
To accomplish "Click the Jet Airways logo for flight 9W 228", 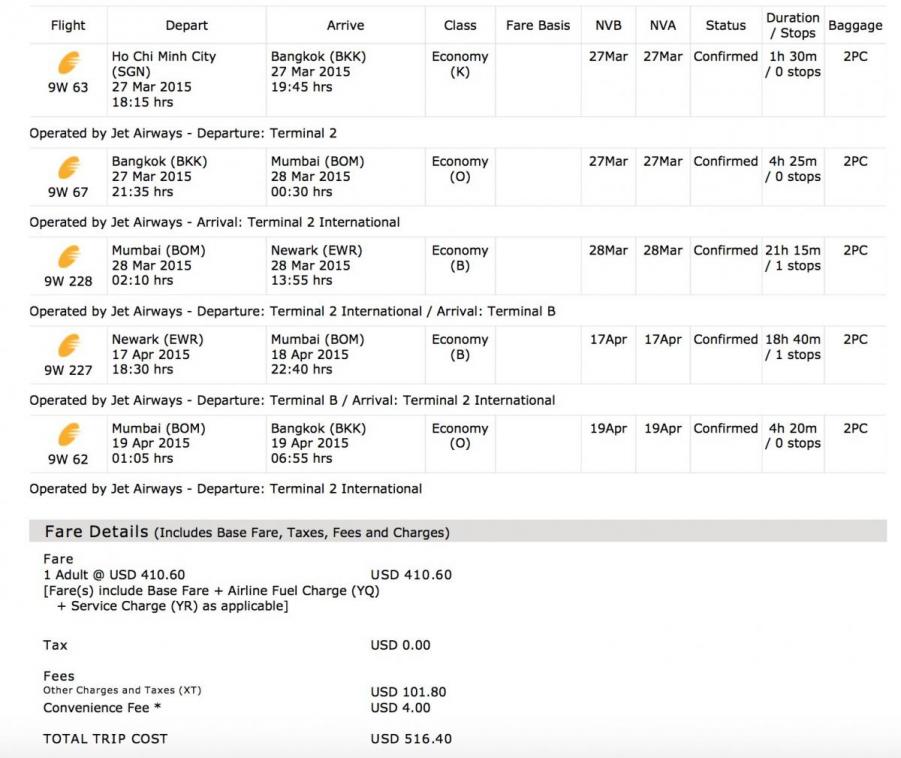I will coord(68,257).
